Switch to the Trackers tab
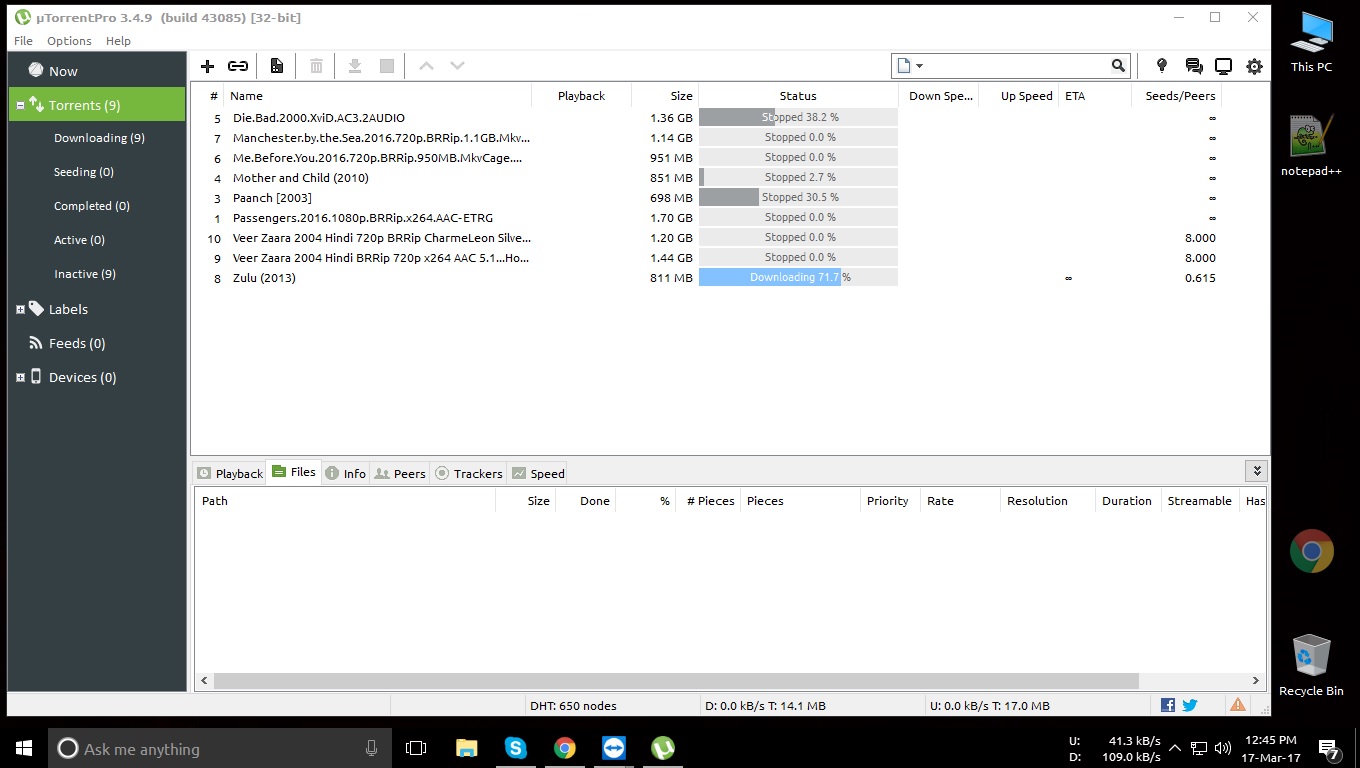The width and height of the screenshot is (1360, 768). [x=469, y=474]
